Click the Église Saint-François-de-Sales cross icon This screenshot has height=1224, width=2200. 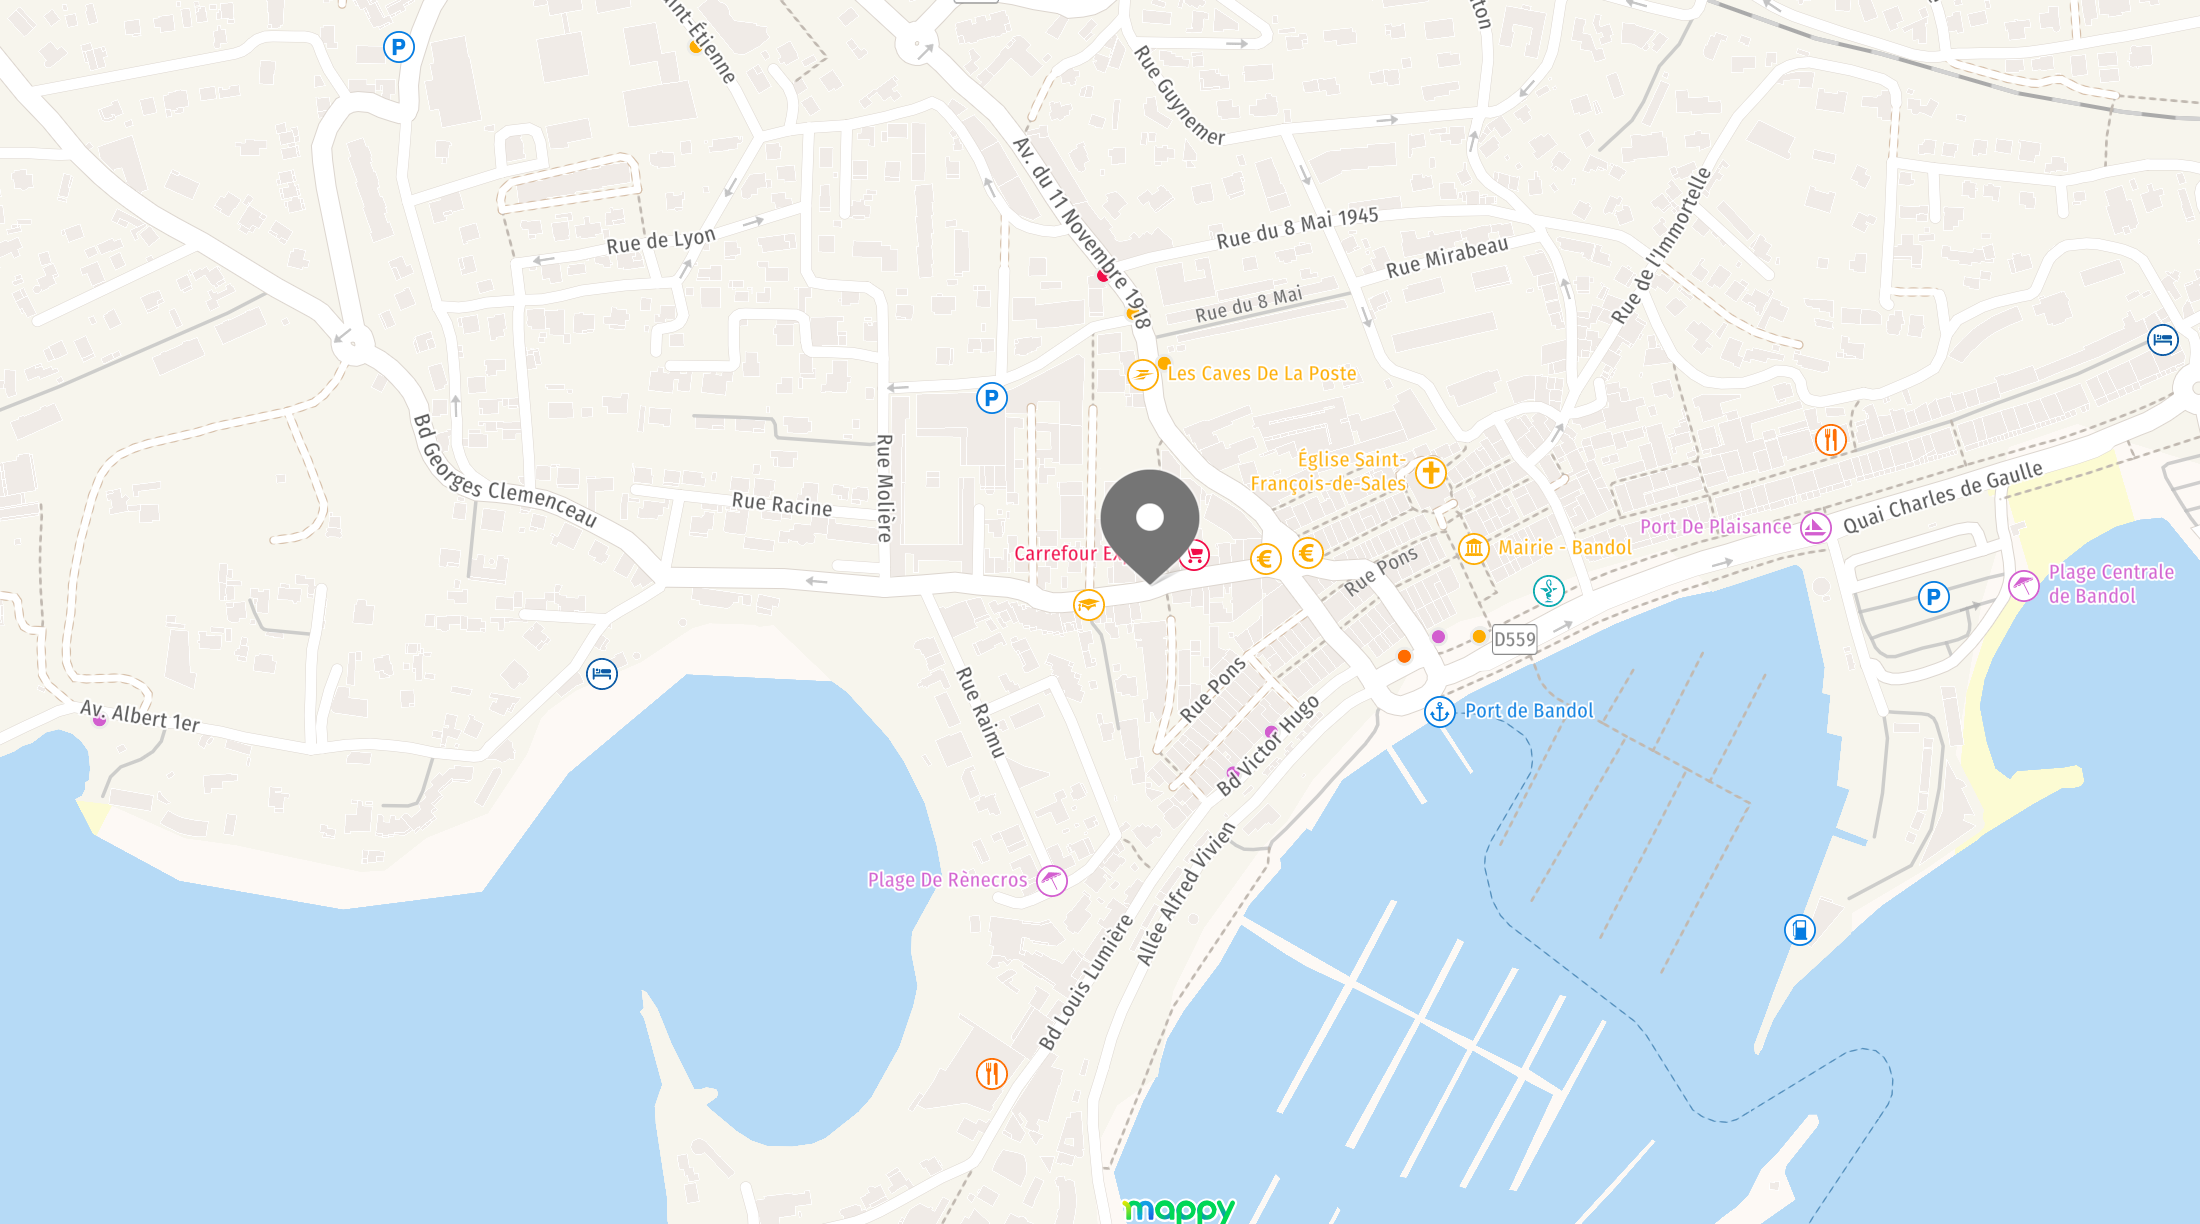point(1431,472)
